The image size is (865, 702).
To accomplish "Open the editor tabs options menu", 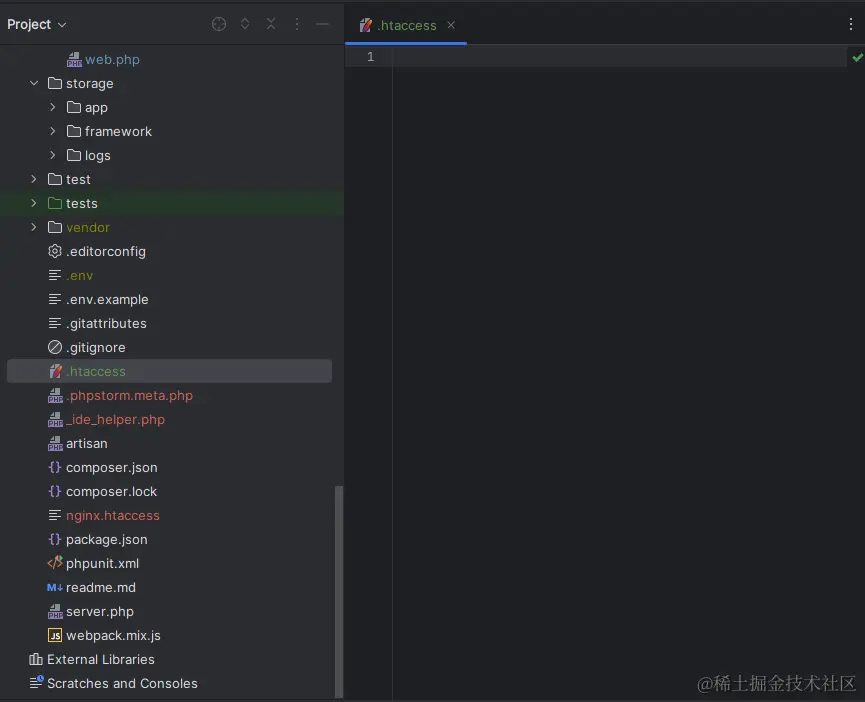I will point(851,24).
